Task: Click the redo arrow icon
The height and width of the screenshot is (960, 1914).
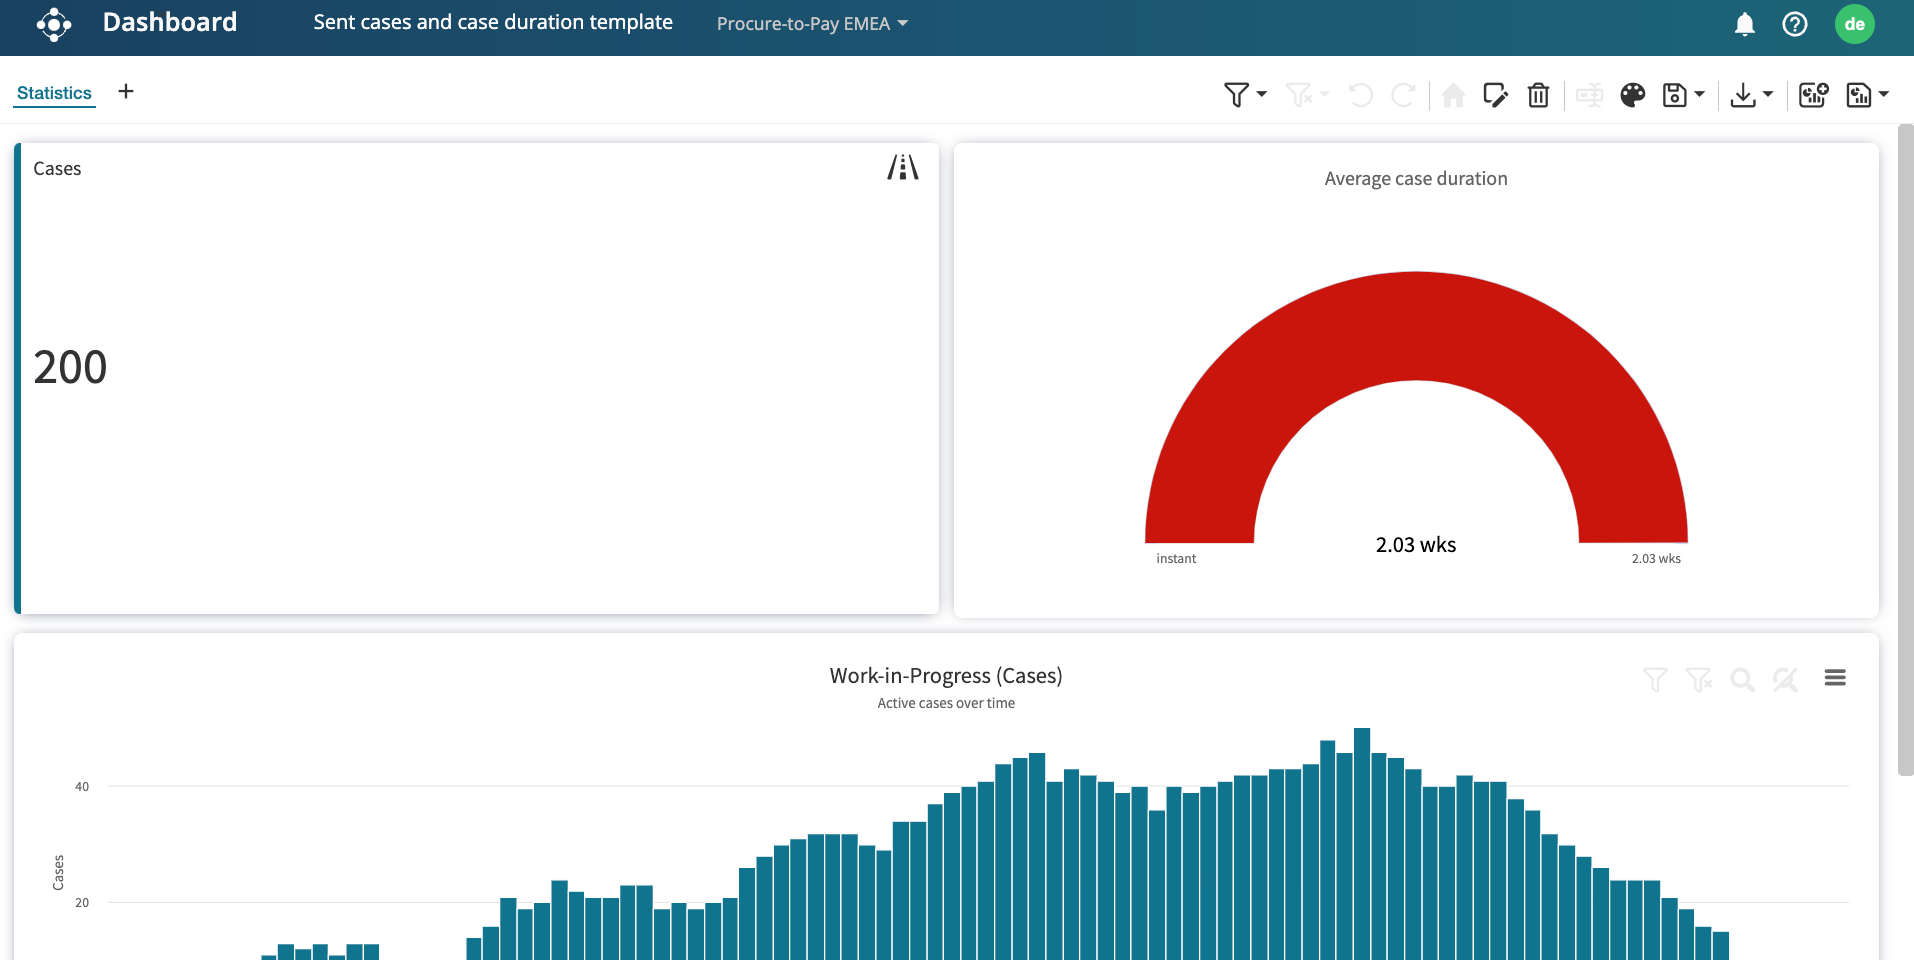Action: pyautogui.click(x=1403, y=95)
